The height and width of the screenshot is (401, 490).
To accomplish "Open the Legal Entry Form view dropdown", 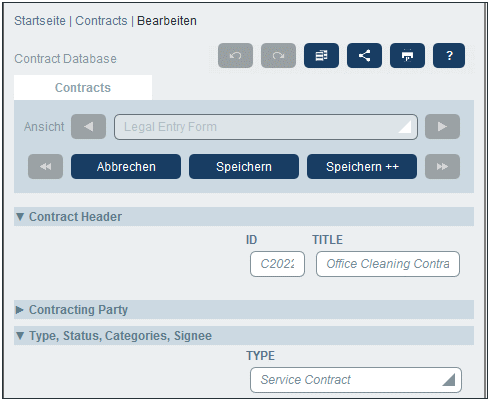I will [x=266, y=127].
